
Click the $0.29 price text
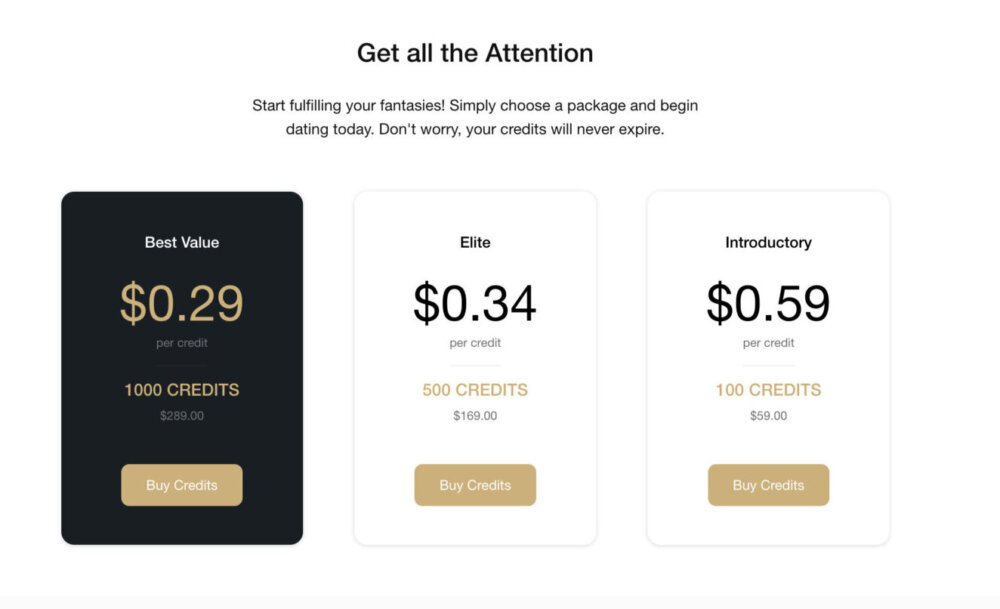pos(181,304)
